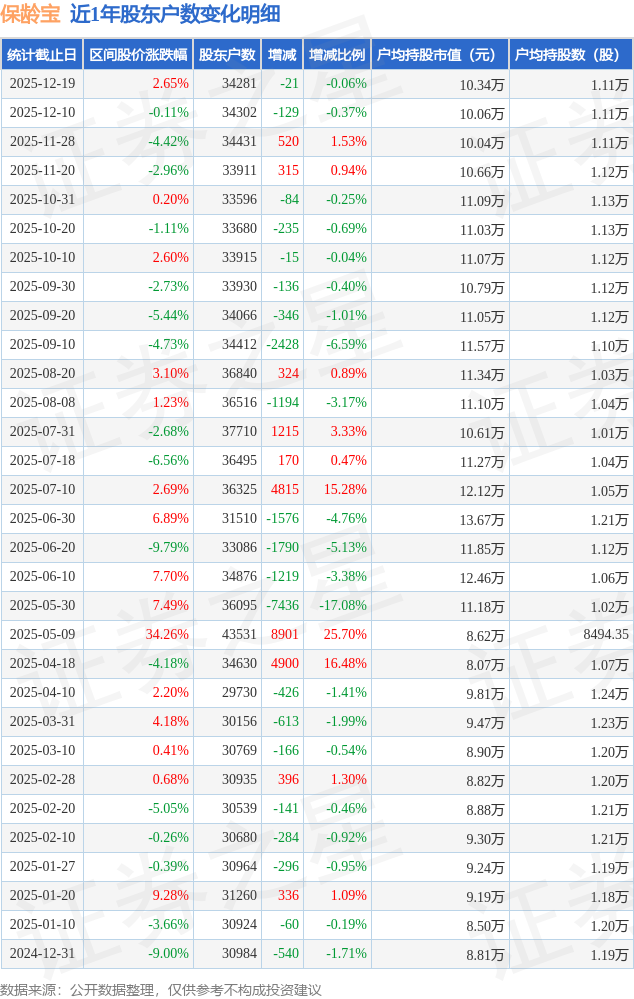Select the 增减比例 column header
This screenshot has width=634, height=999.
pyautogui.click(x=337, y=55)
